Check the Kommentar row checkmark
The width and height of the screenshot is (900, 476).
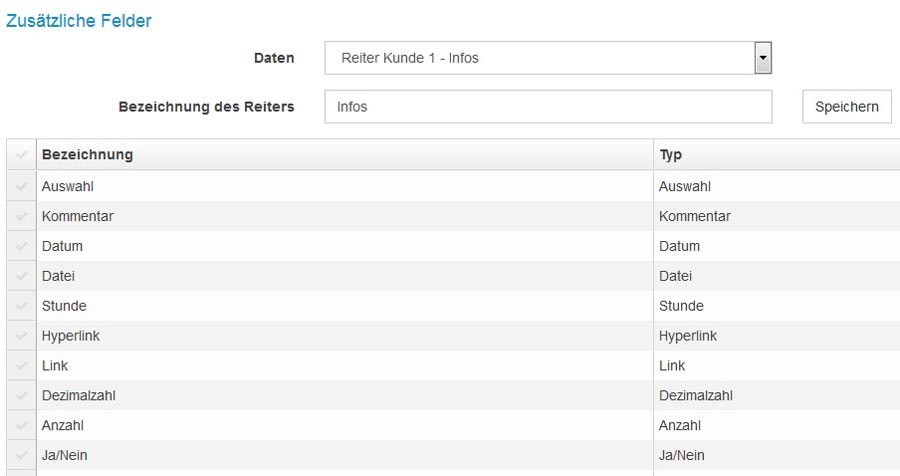click(x=21, y=216)
